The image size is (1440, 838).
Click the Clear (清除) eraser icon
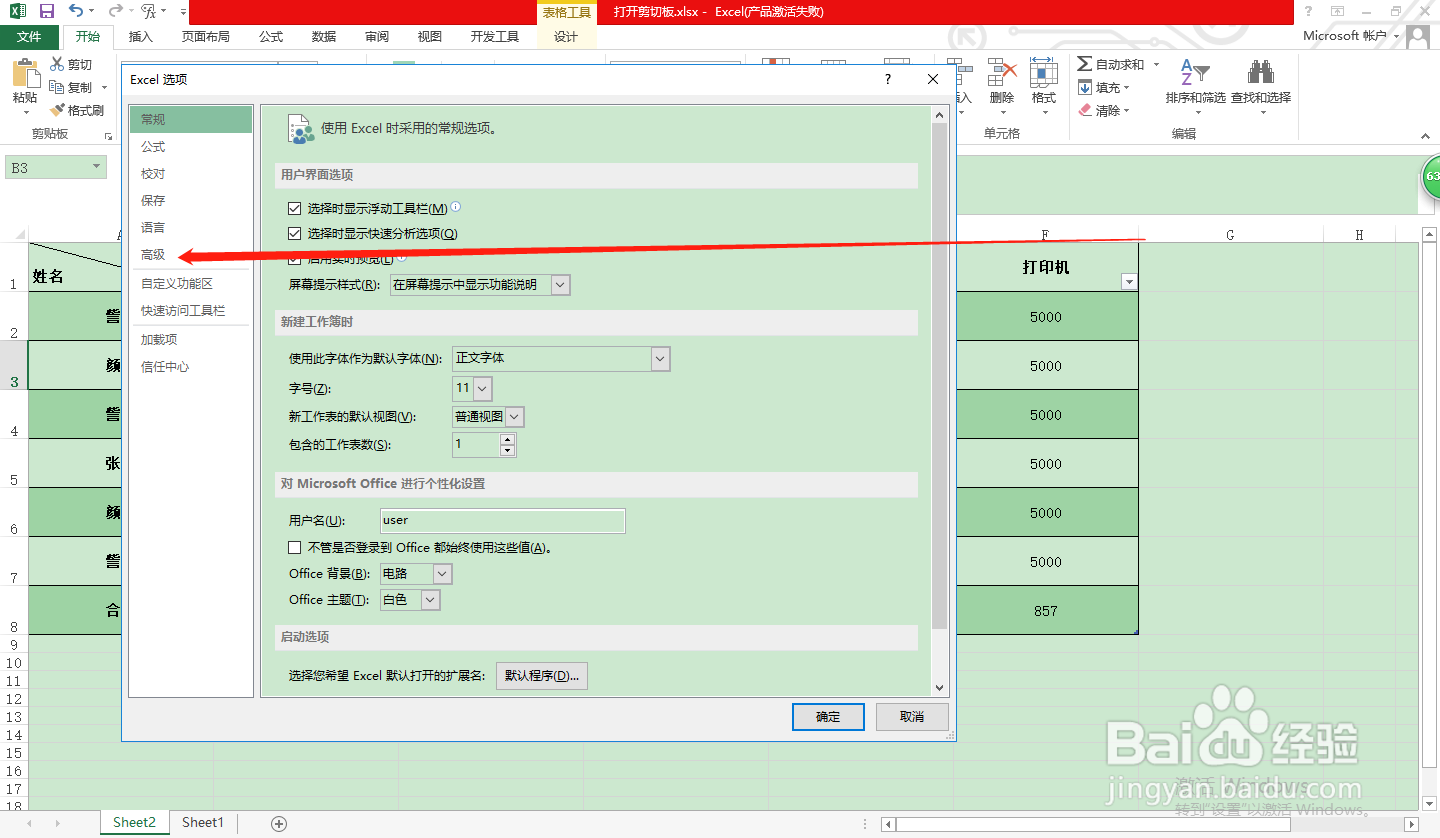tap(1085, 110)
